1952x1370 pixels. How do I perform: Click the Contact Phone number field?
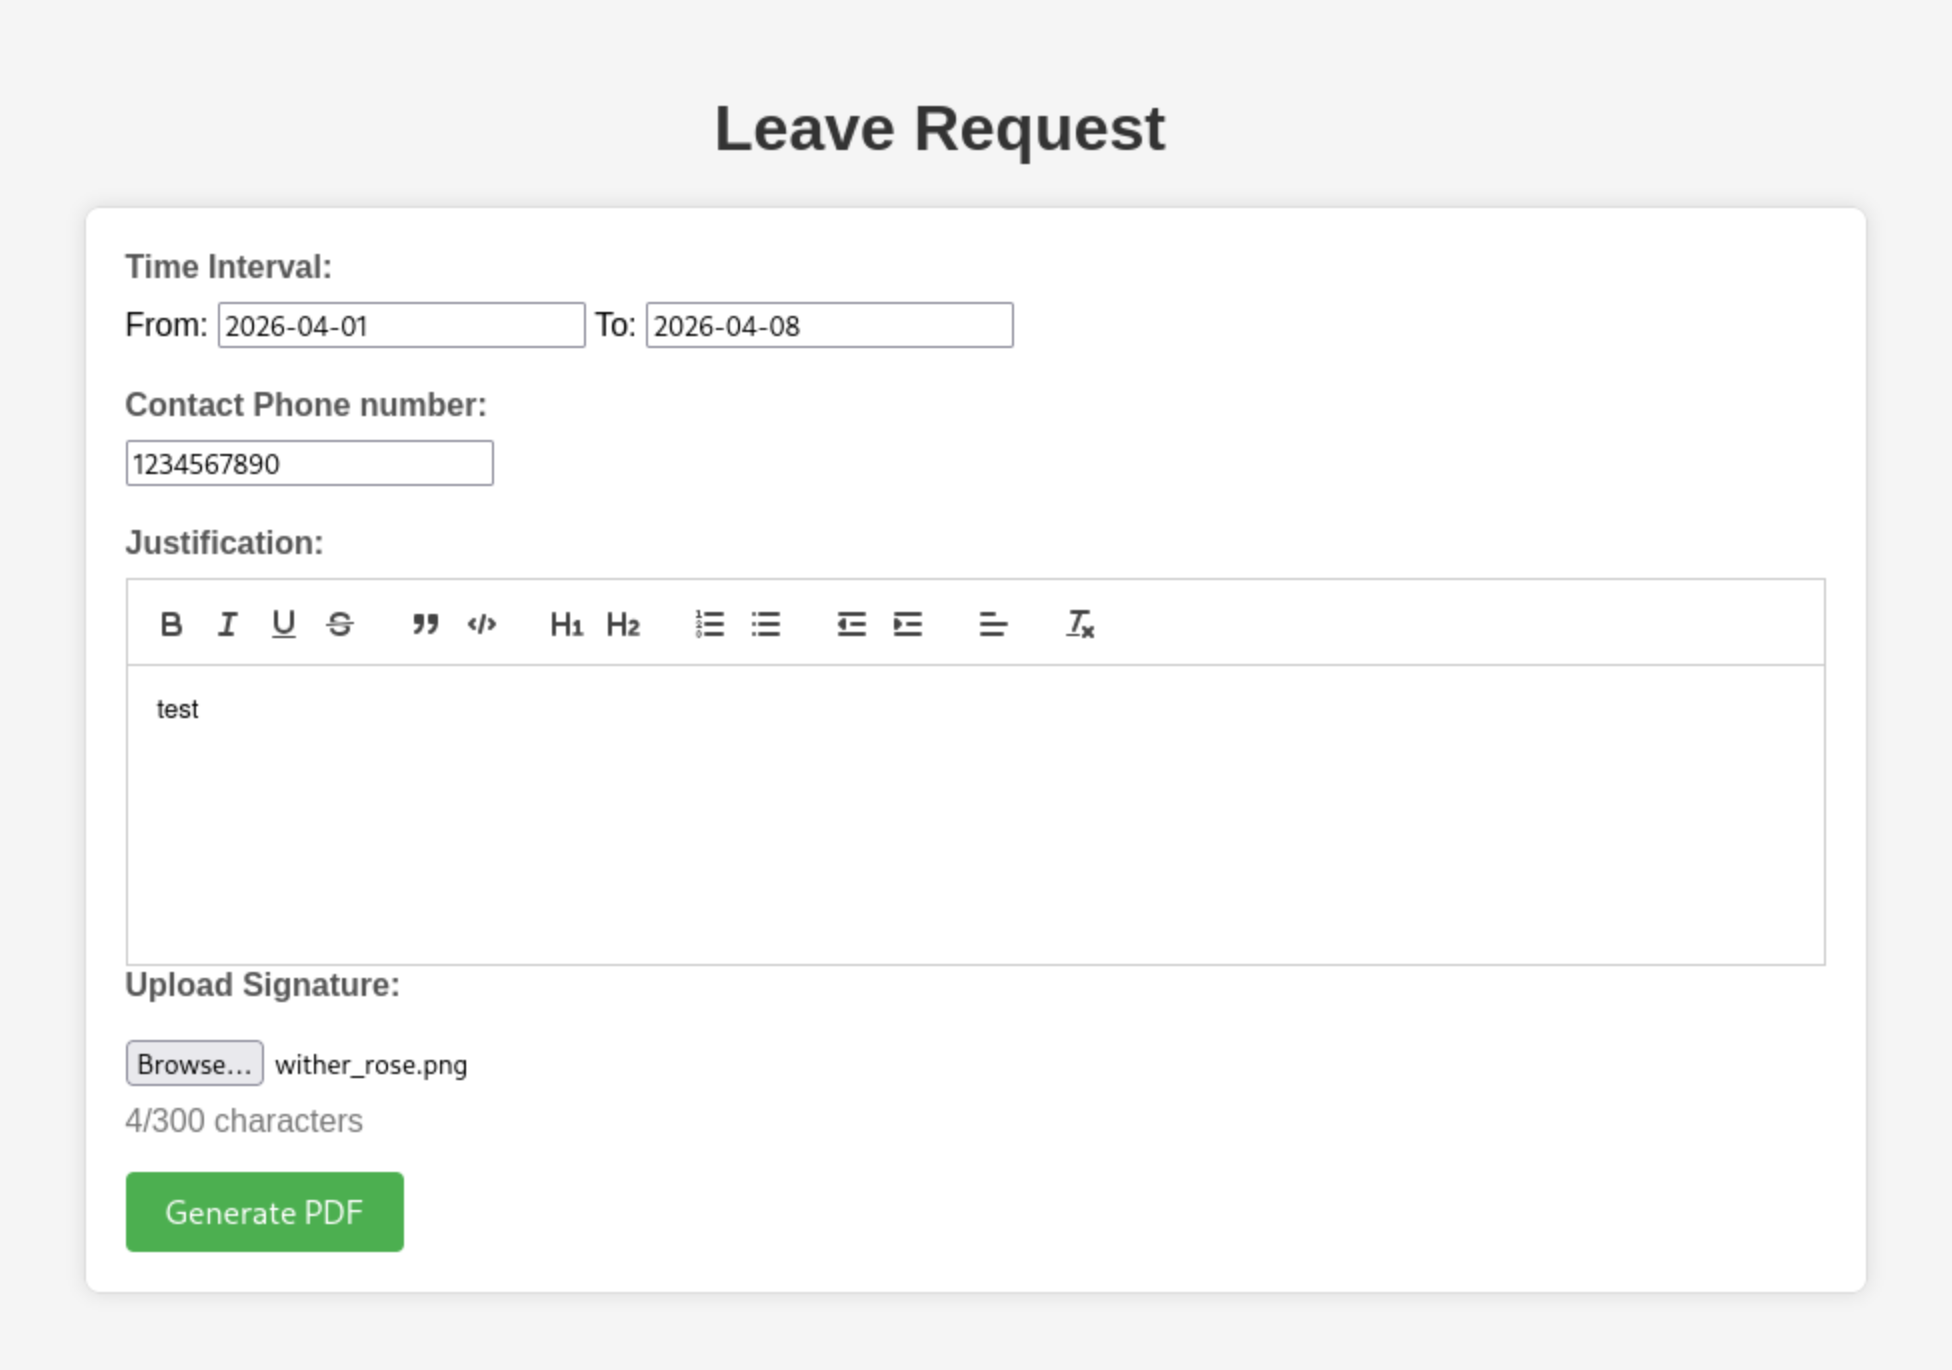point(309,464)
